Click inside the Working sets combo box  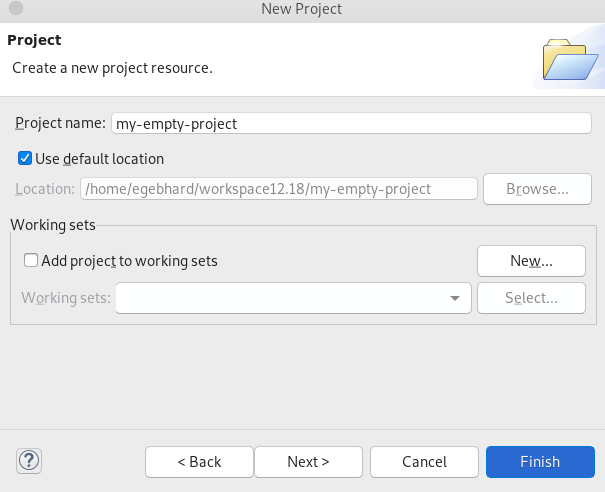point(280,298)
